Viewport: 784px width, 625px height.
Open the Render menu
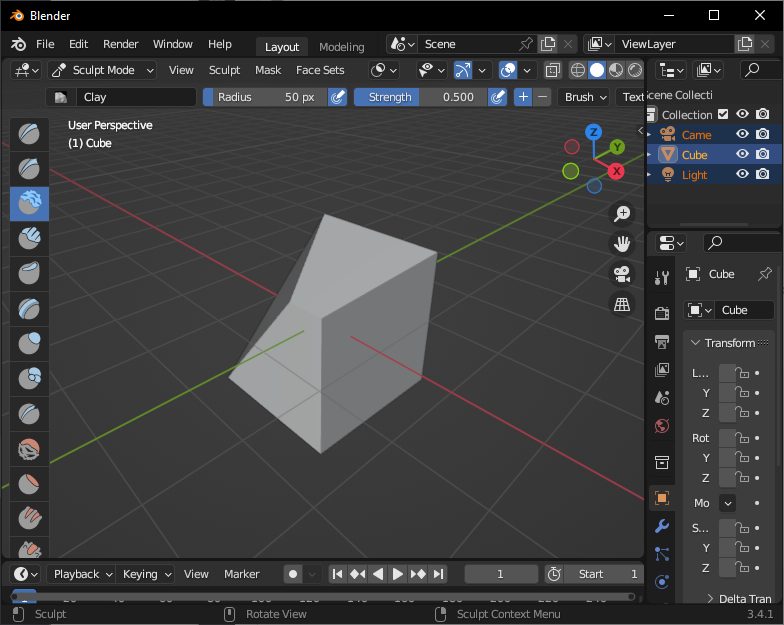pos(121,45)
